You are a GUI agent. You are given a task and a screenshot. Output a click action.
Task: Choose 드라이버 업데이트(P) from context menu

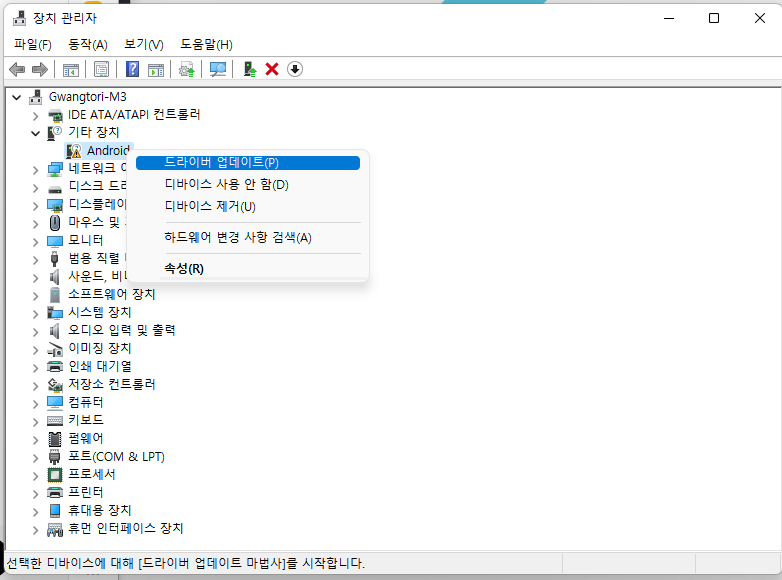(x=248, y=163)
